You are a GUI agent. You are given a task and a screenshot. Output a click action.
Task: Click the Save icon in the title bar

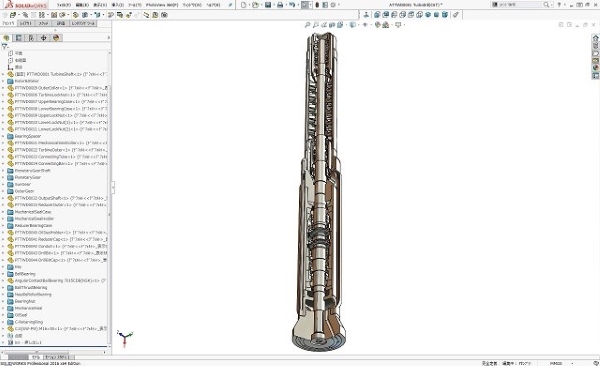tap(268, 5)
